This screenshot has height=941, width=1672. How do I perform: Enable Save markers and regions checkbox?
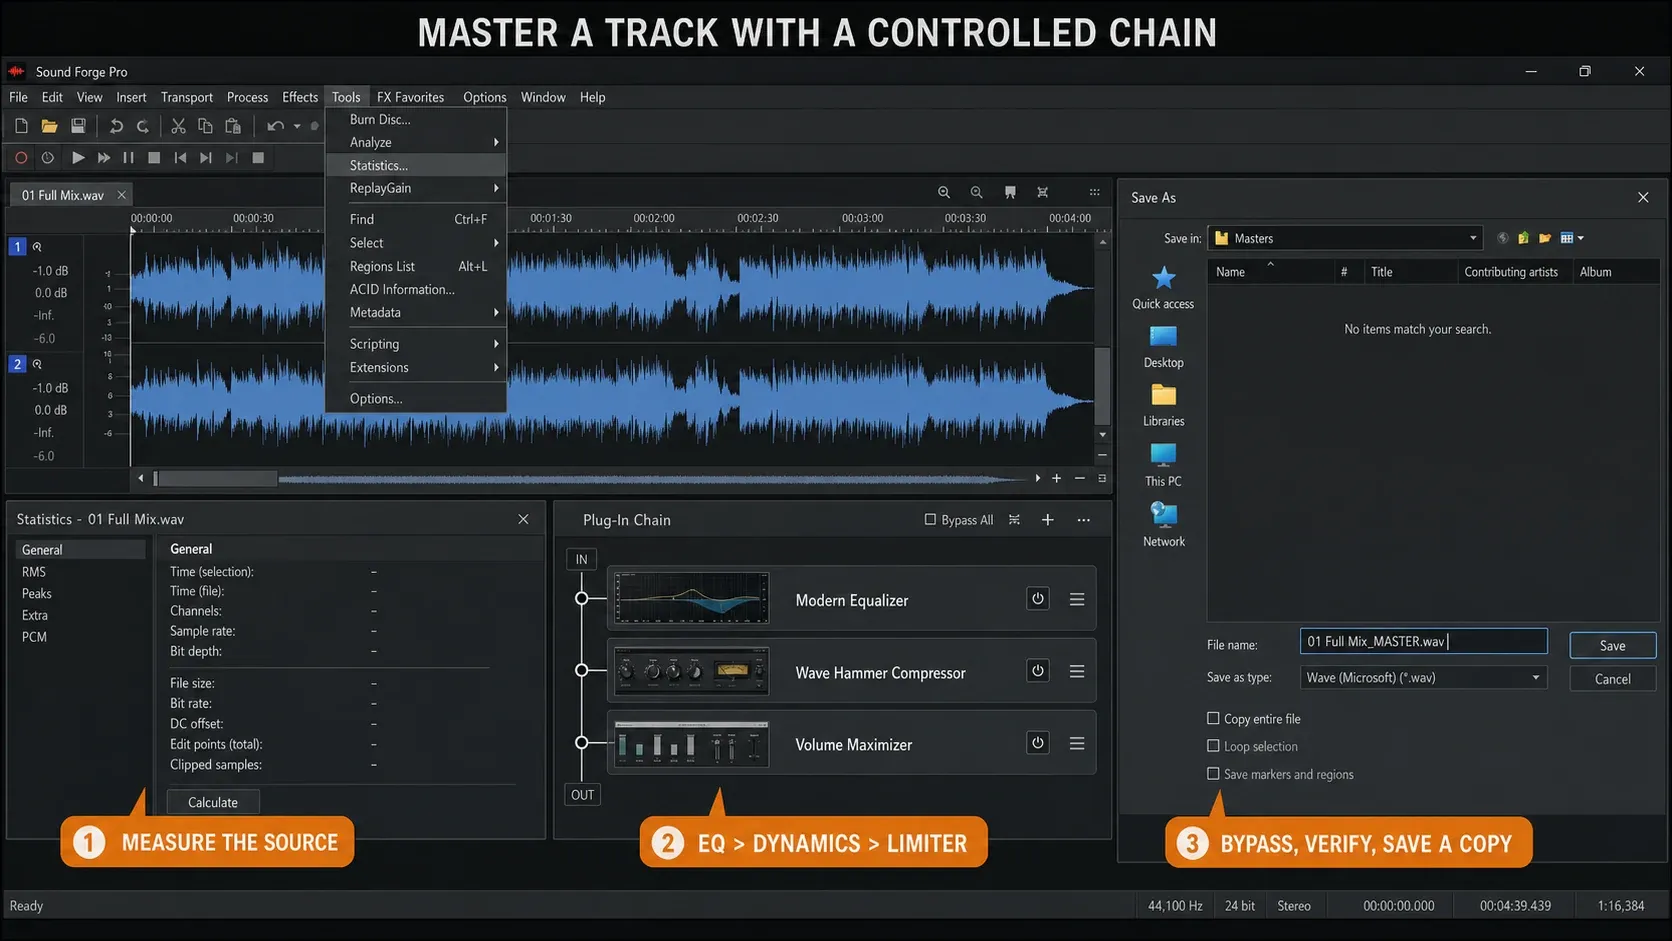coord(1213,773)
